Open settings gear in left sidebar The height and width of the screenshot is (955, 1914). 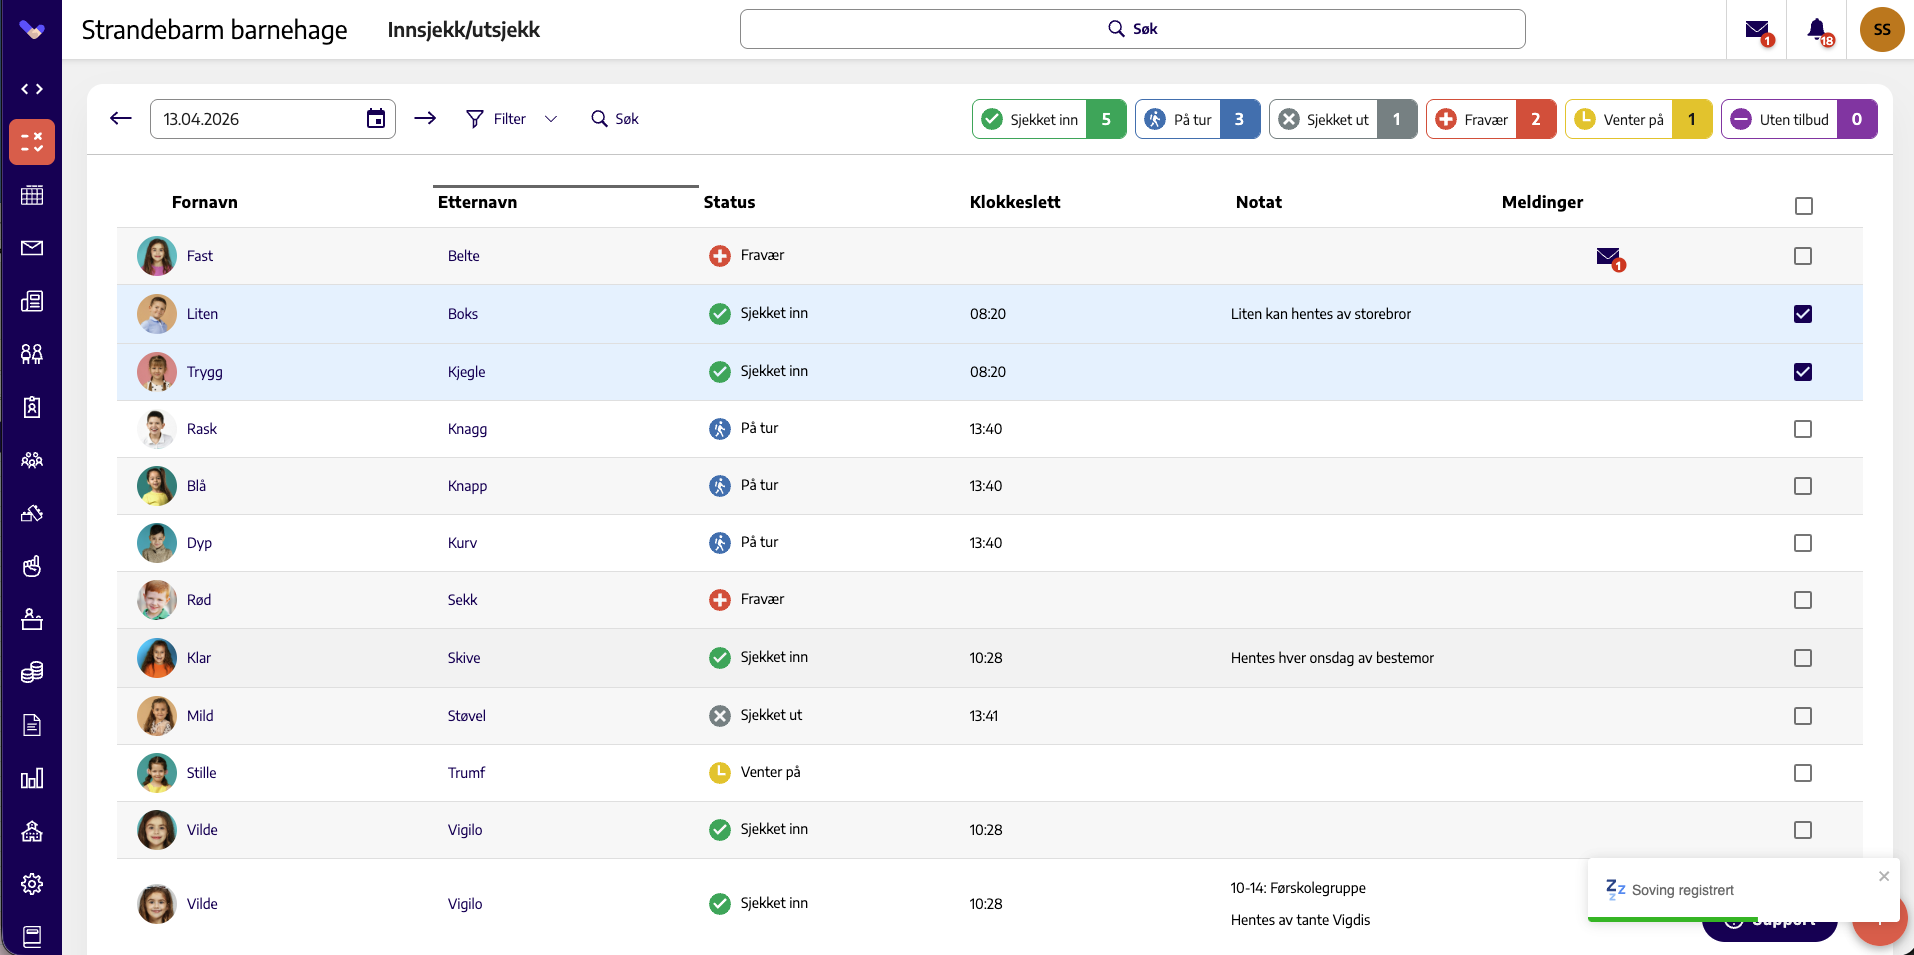[x=32, y=884]
